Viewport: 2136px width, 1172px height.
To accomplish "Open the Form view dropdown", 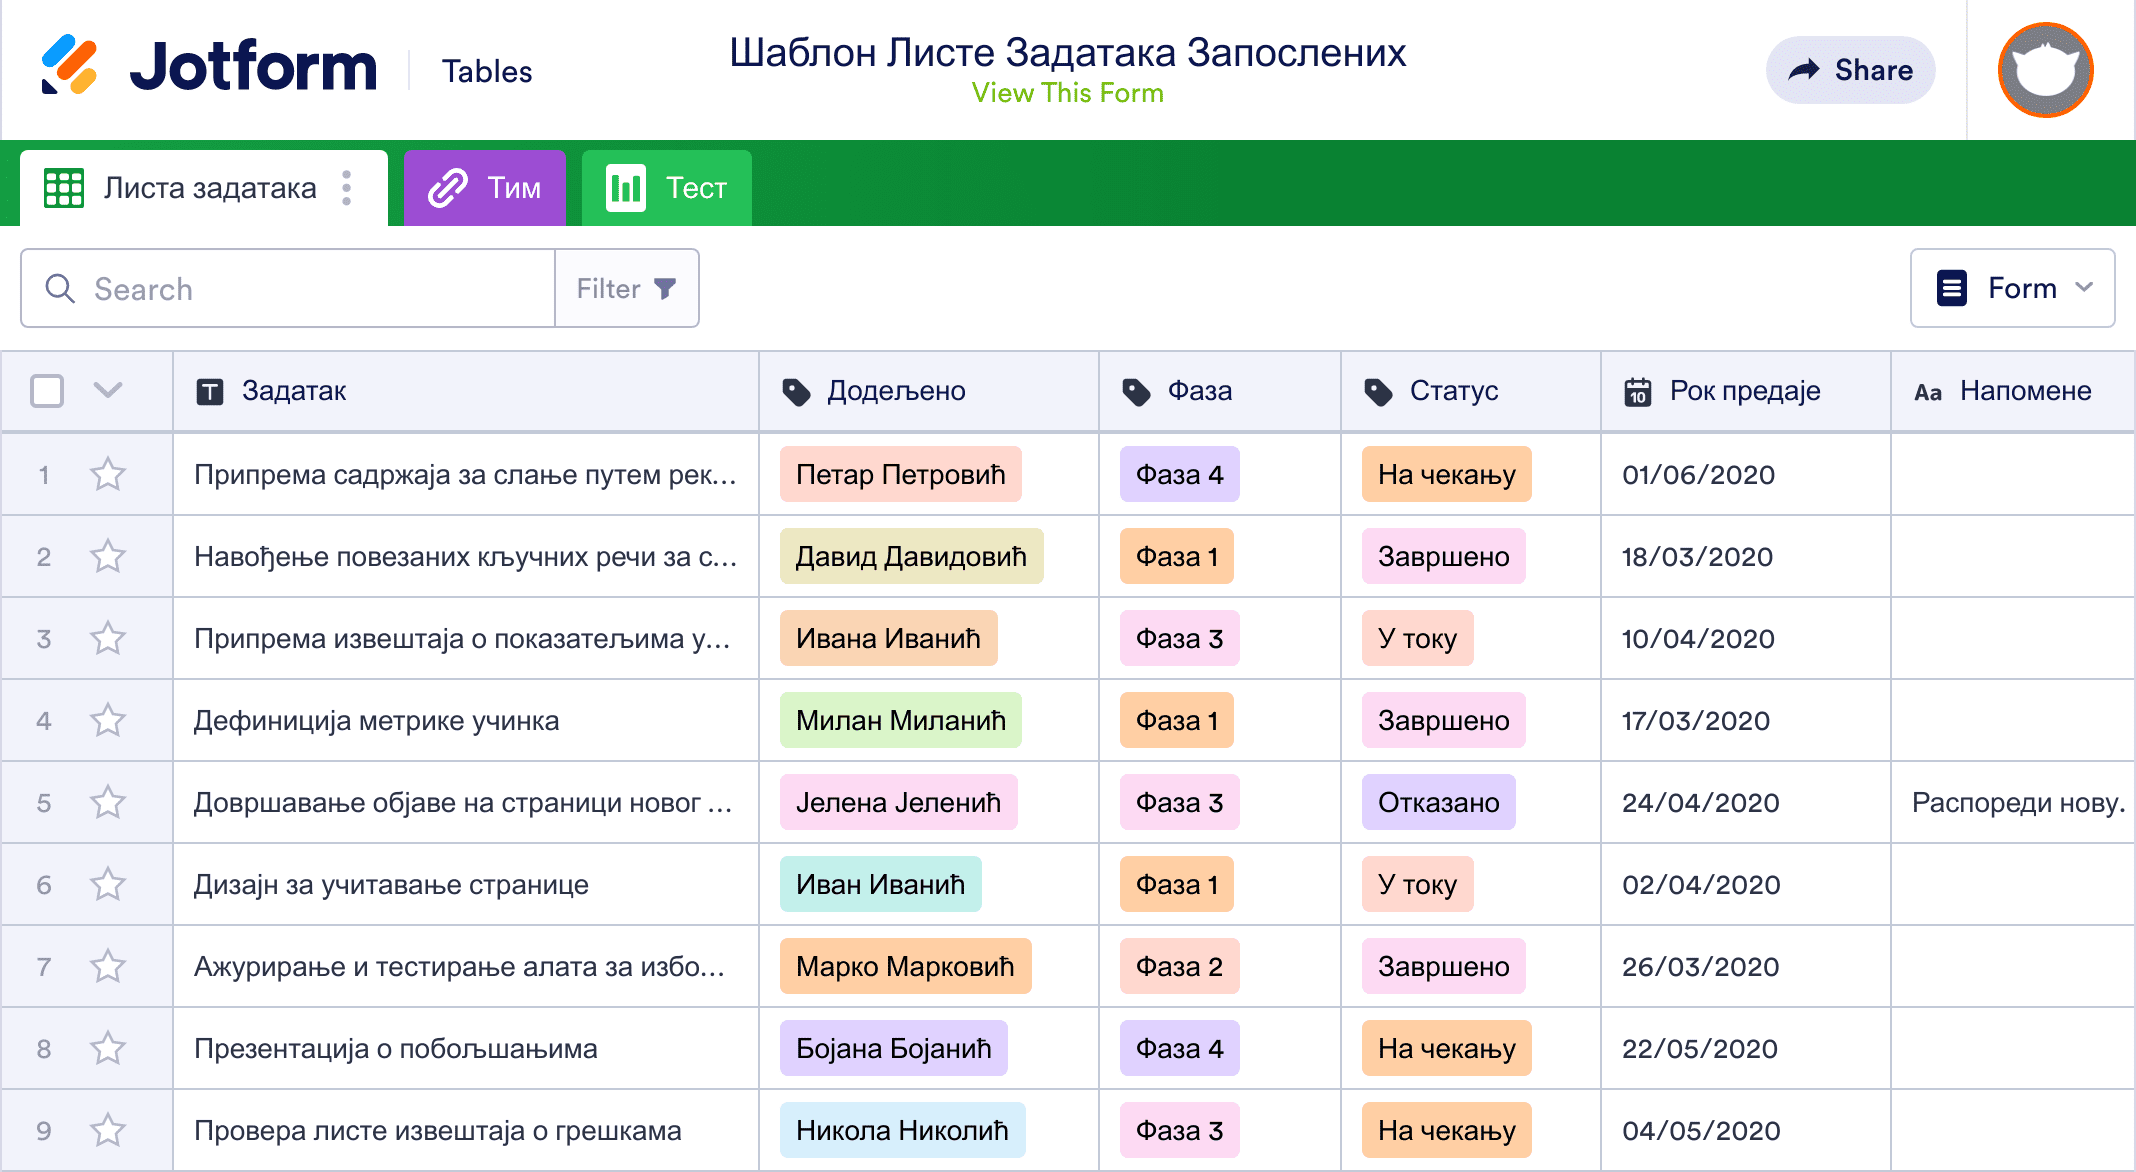I will 2012,288.
